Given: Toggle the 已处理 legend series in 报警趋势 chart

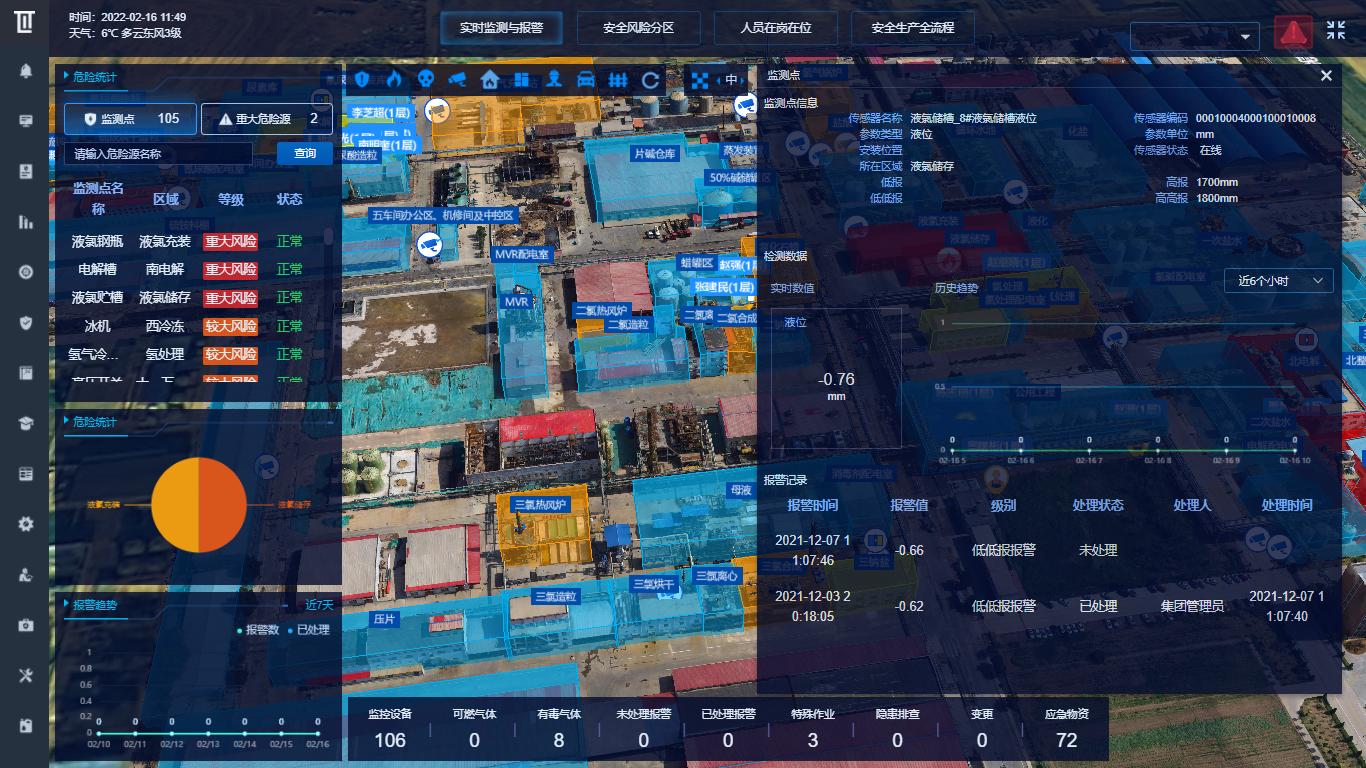Looking at the screenshot, I should 308,630.
